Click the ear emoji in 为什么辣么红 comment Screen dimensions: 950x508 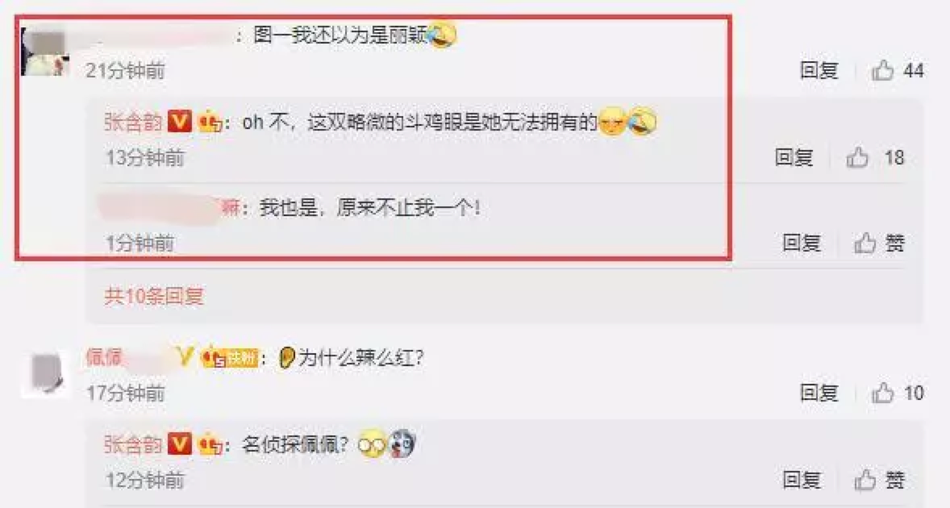pos(287,358)
